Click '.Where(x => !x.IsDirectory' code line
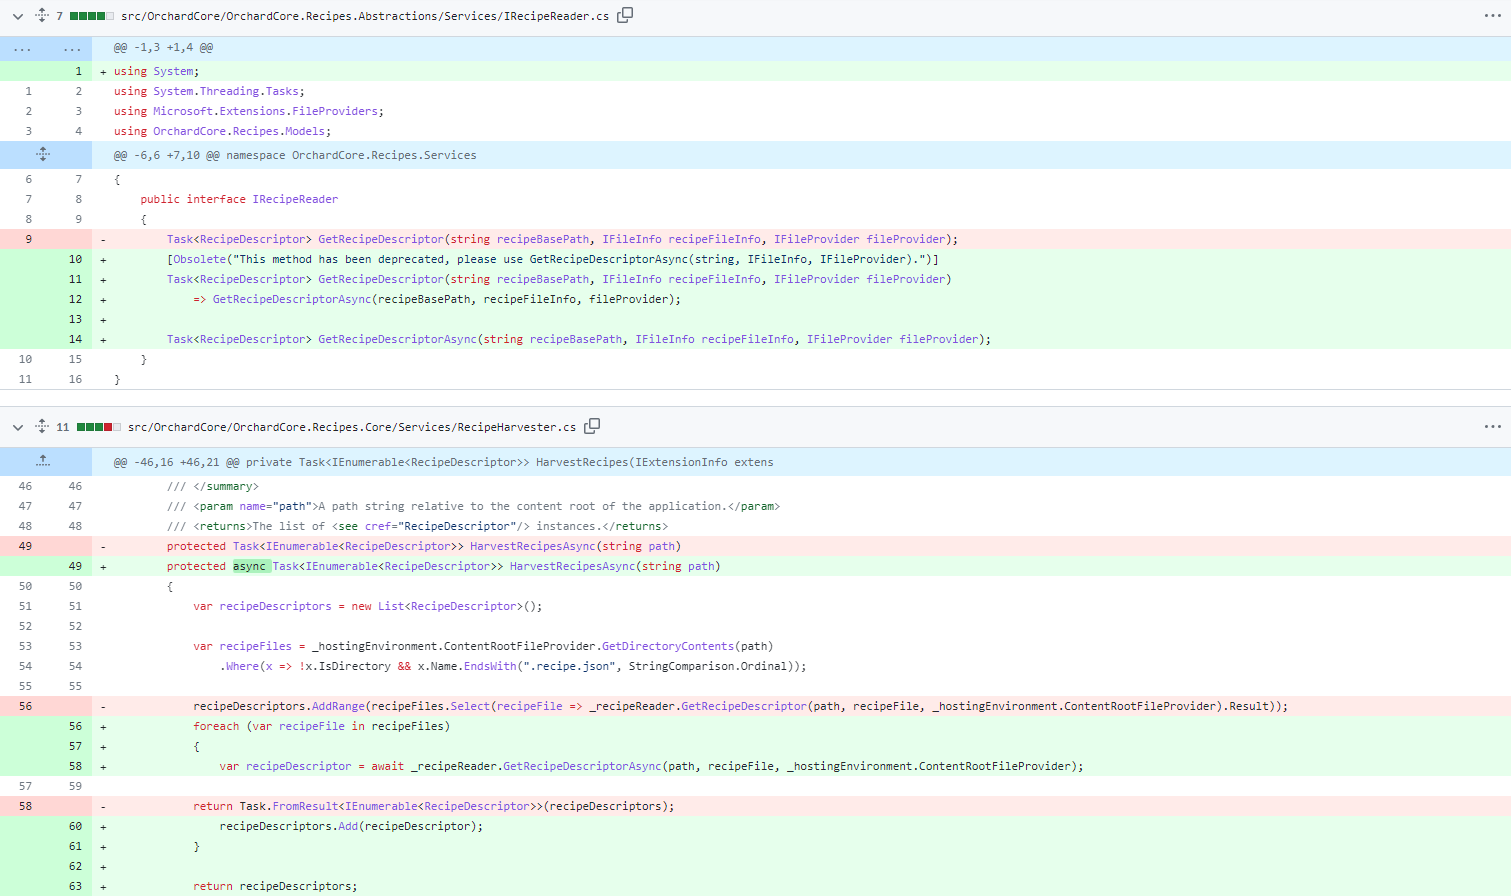1511x896 pixels. pyautogui.click(x=513, y=666)
